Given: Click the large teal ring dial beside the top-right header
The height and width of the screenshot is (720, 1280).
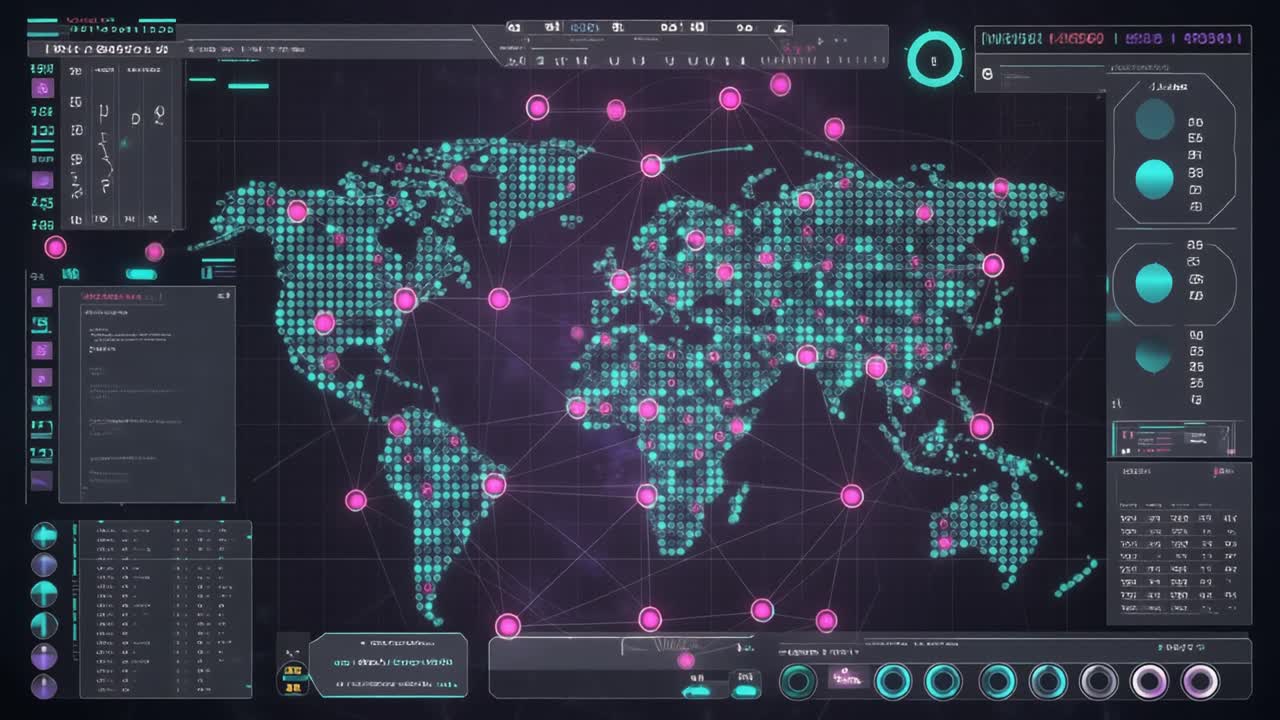Looking at the screenshot, I should click(x=934, y=60).
